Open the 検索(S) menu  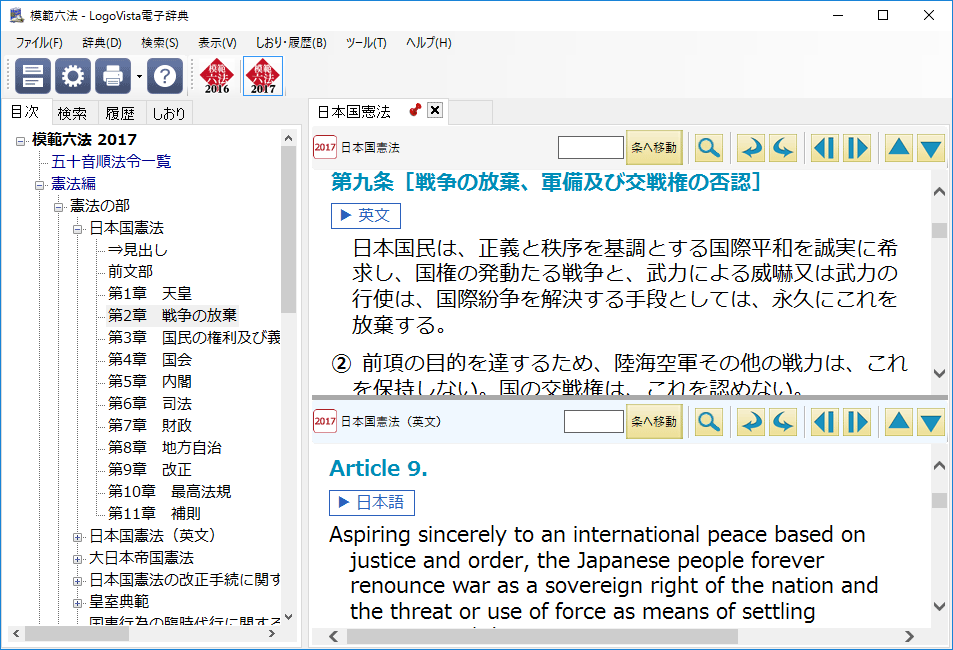click(x=160, y=43)
